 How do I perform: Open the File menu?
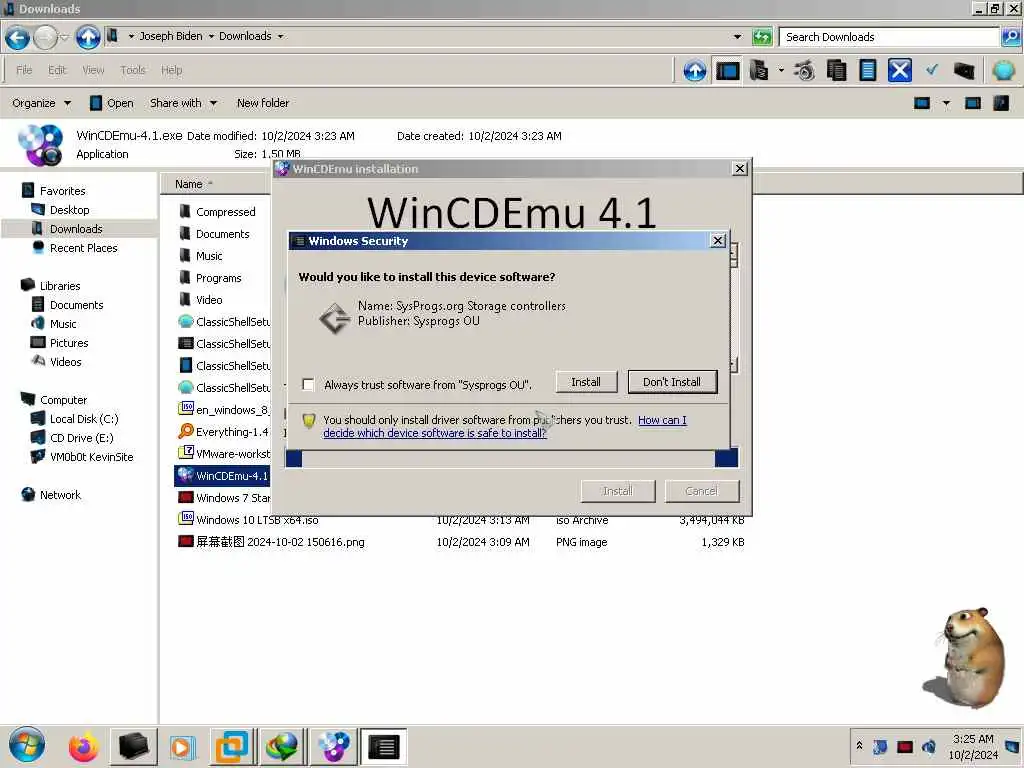point(24,70)
